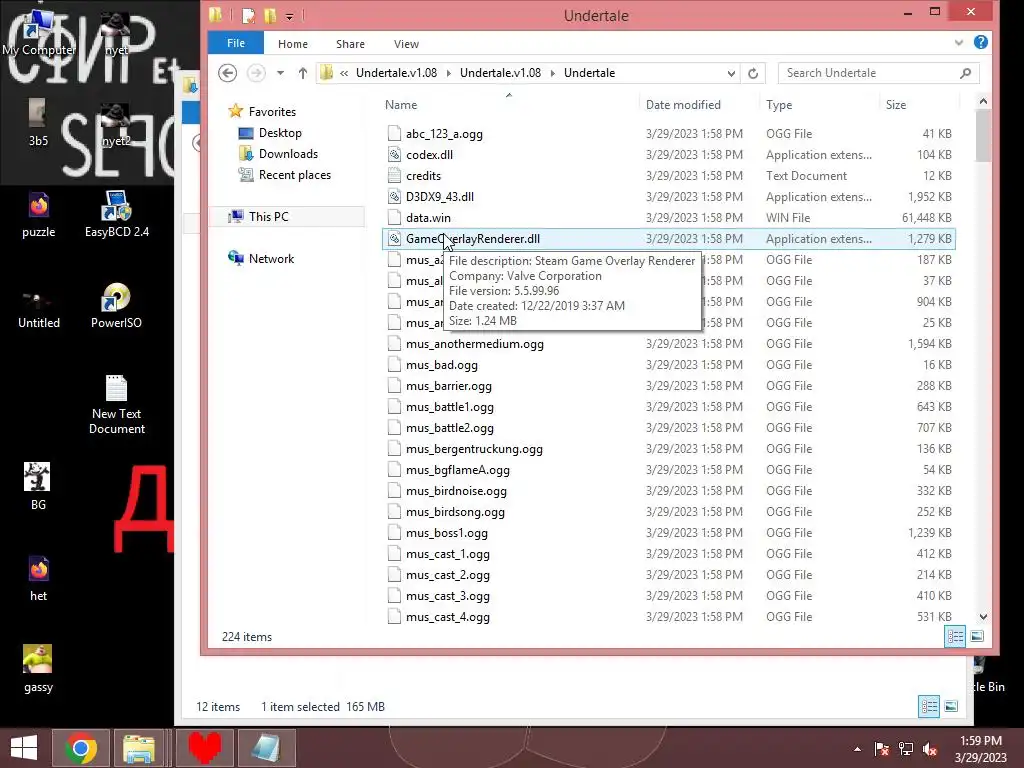Viewport: 1024px width, 768px height.
Task: Click Properties quick access icon
Action: click(x=248, y=15)
